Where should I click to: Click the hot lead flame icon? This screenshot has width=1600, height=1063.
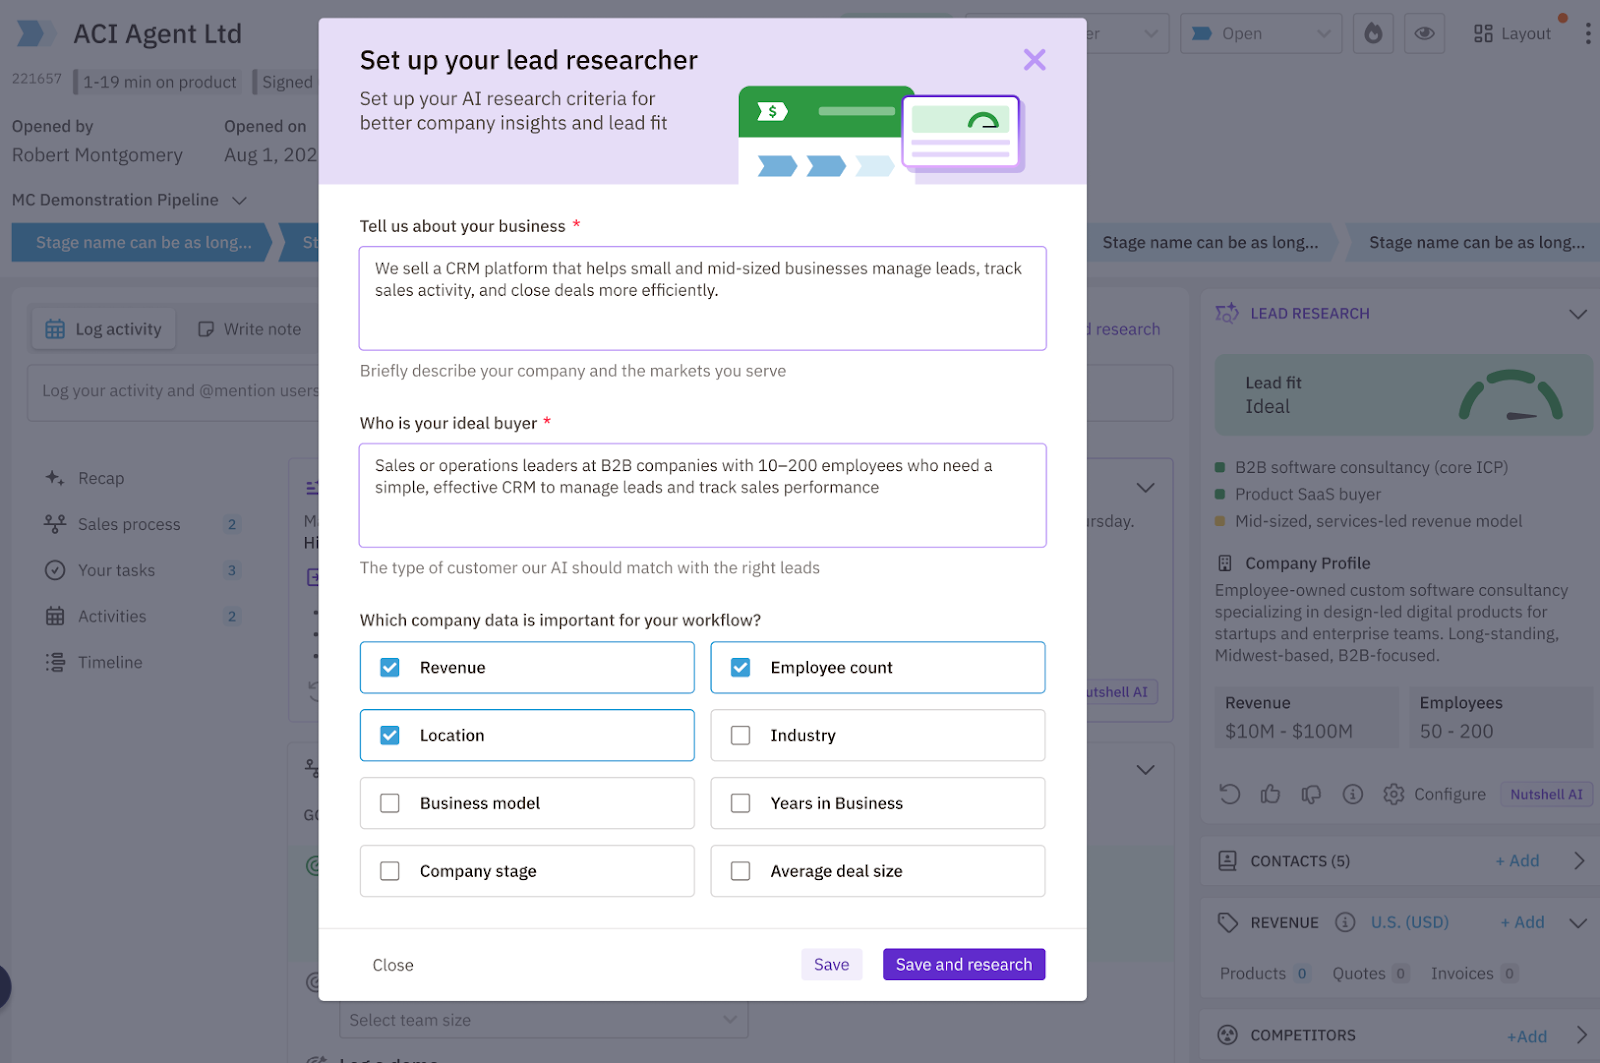[x=1373, y=33]
